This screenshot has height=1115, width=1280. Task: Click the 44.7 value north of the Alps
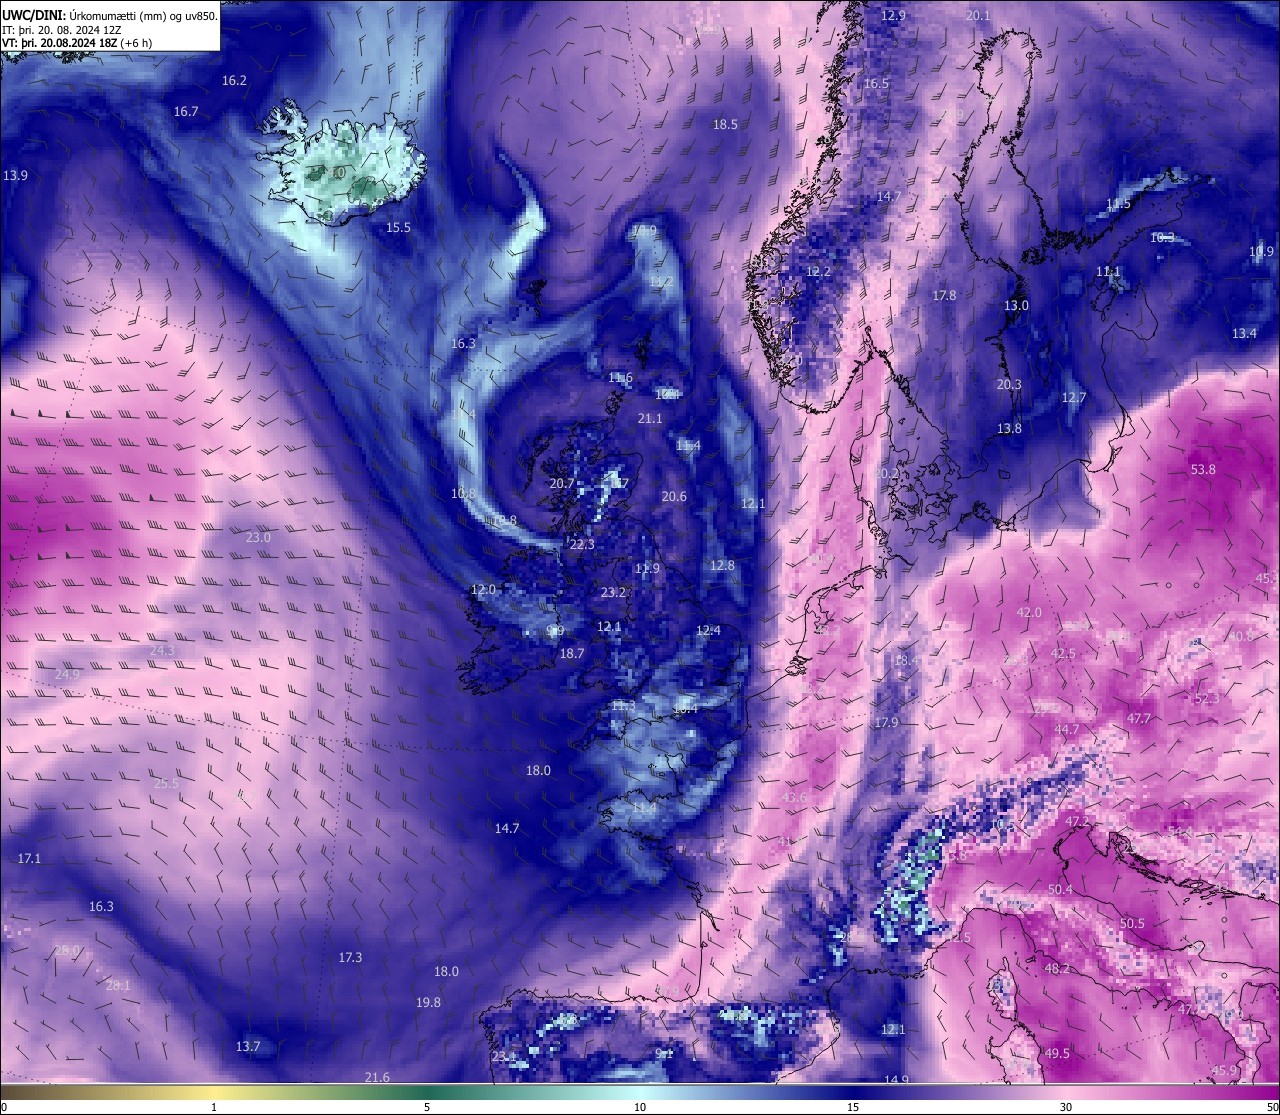click(1067, 729)
